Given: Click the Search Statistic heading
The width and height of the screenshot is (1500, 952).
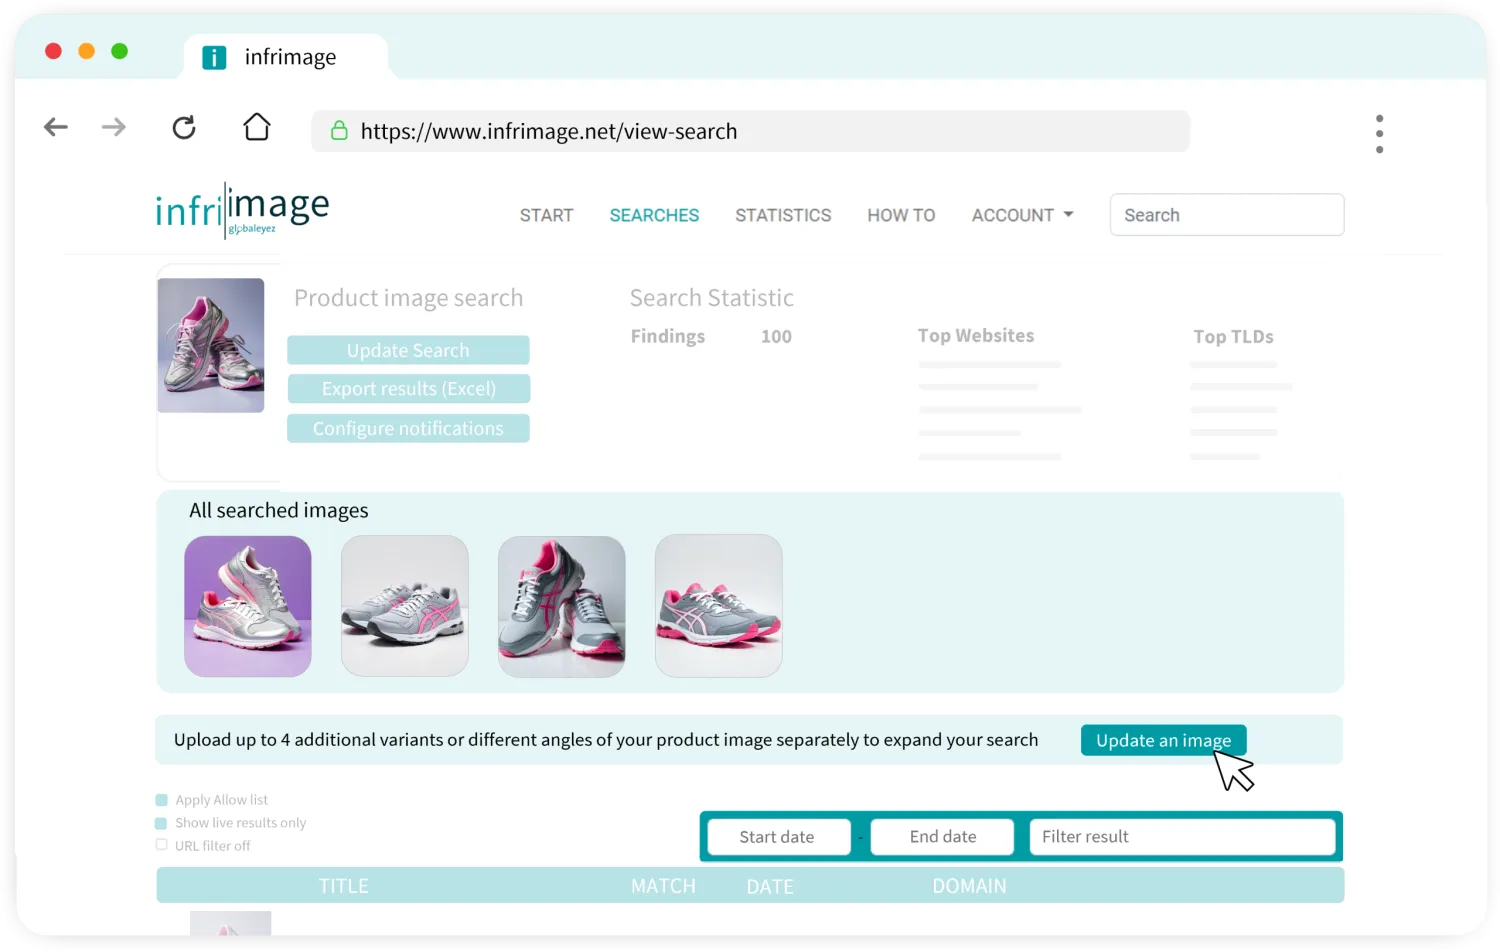Looking at the screenshot, I should pos(712,298).
